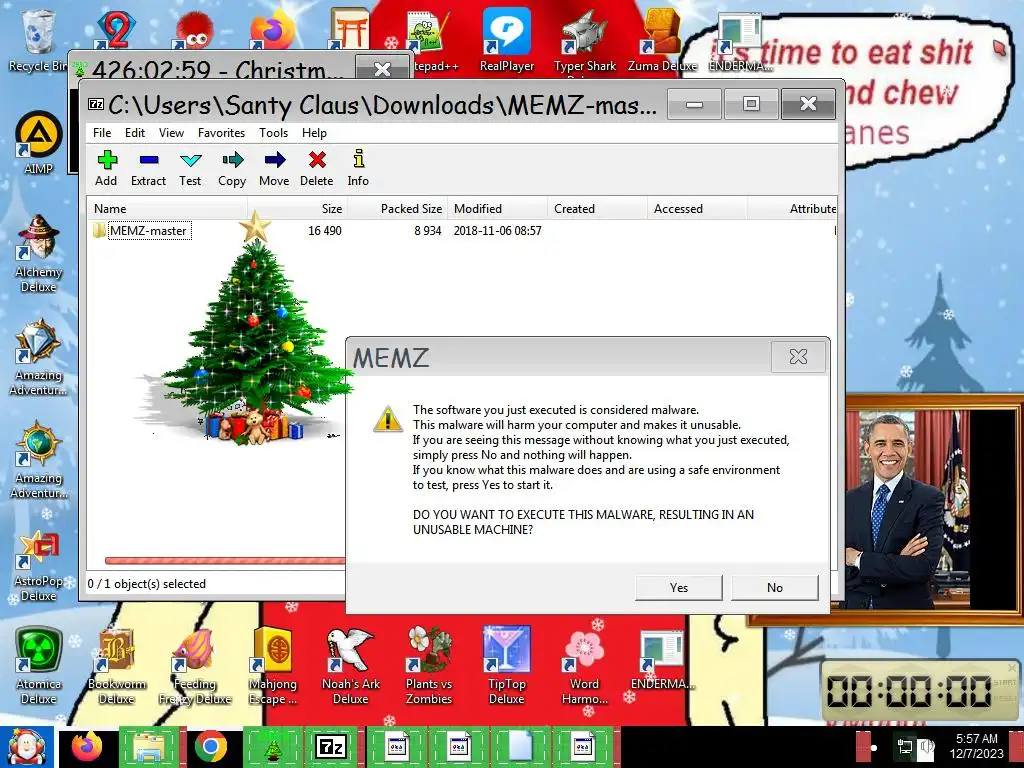
Task: Open the Favorites menu in 7-Zip
Action: click(221, 133)
